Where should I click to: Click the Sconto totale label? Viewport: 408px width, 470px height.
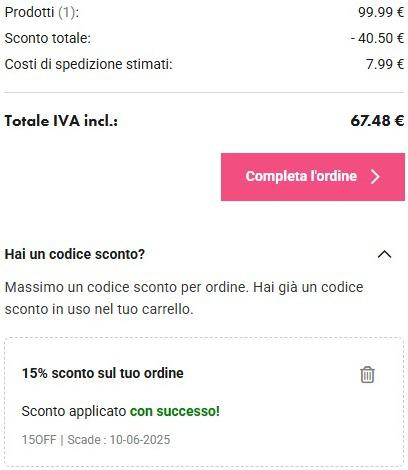point(48,38)
